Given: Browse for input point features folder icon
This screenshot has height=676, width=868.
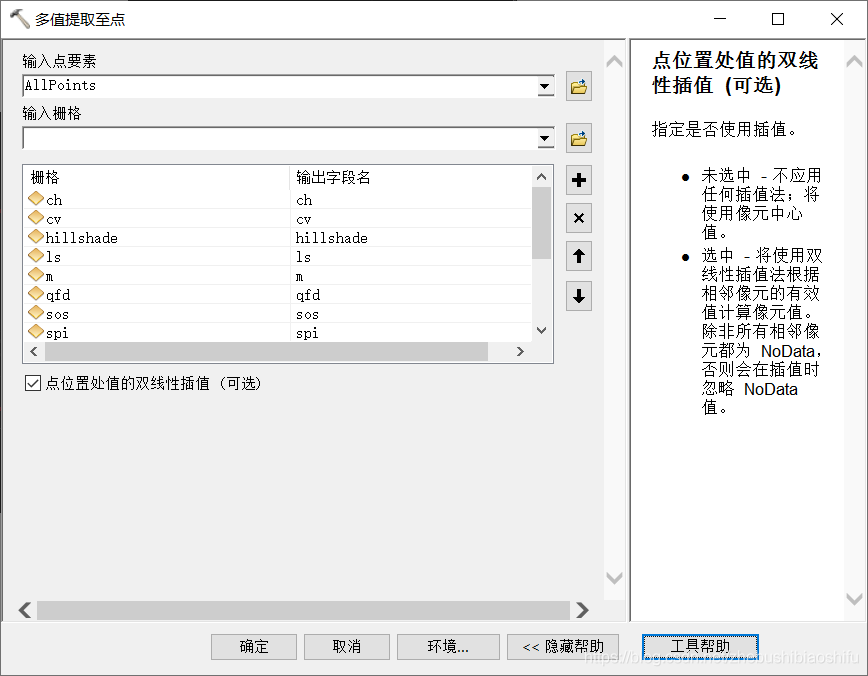Looking at the screenshot, I should (578, 86).
